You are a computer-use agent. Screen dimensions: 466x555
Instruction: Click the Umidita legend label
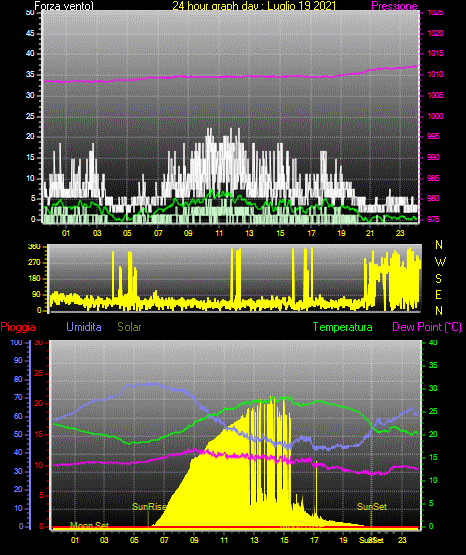coord(84,327)
